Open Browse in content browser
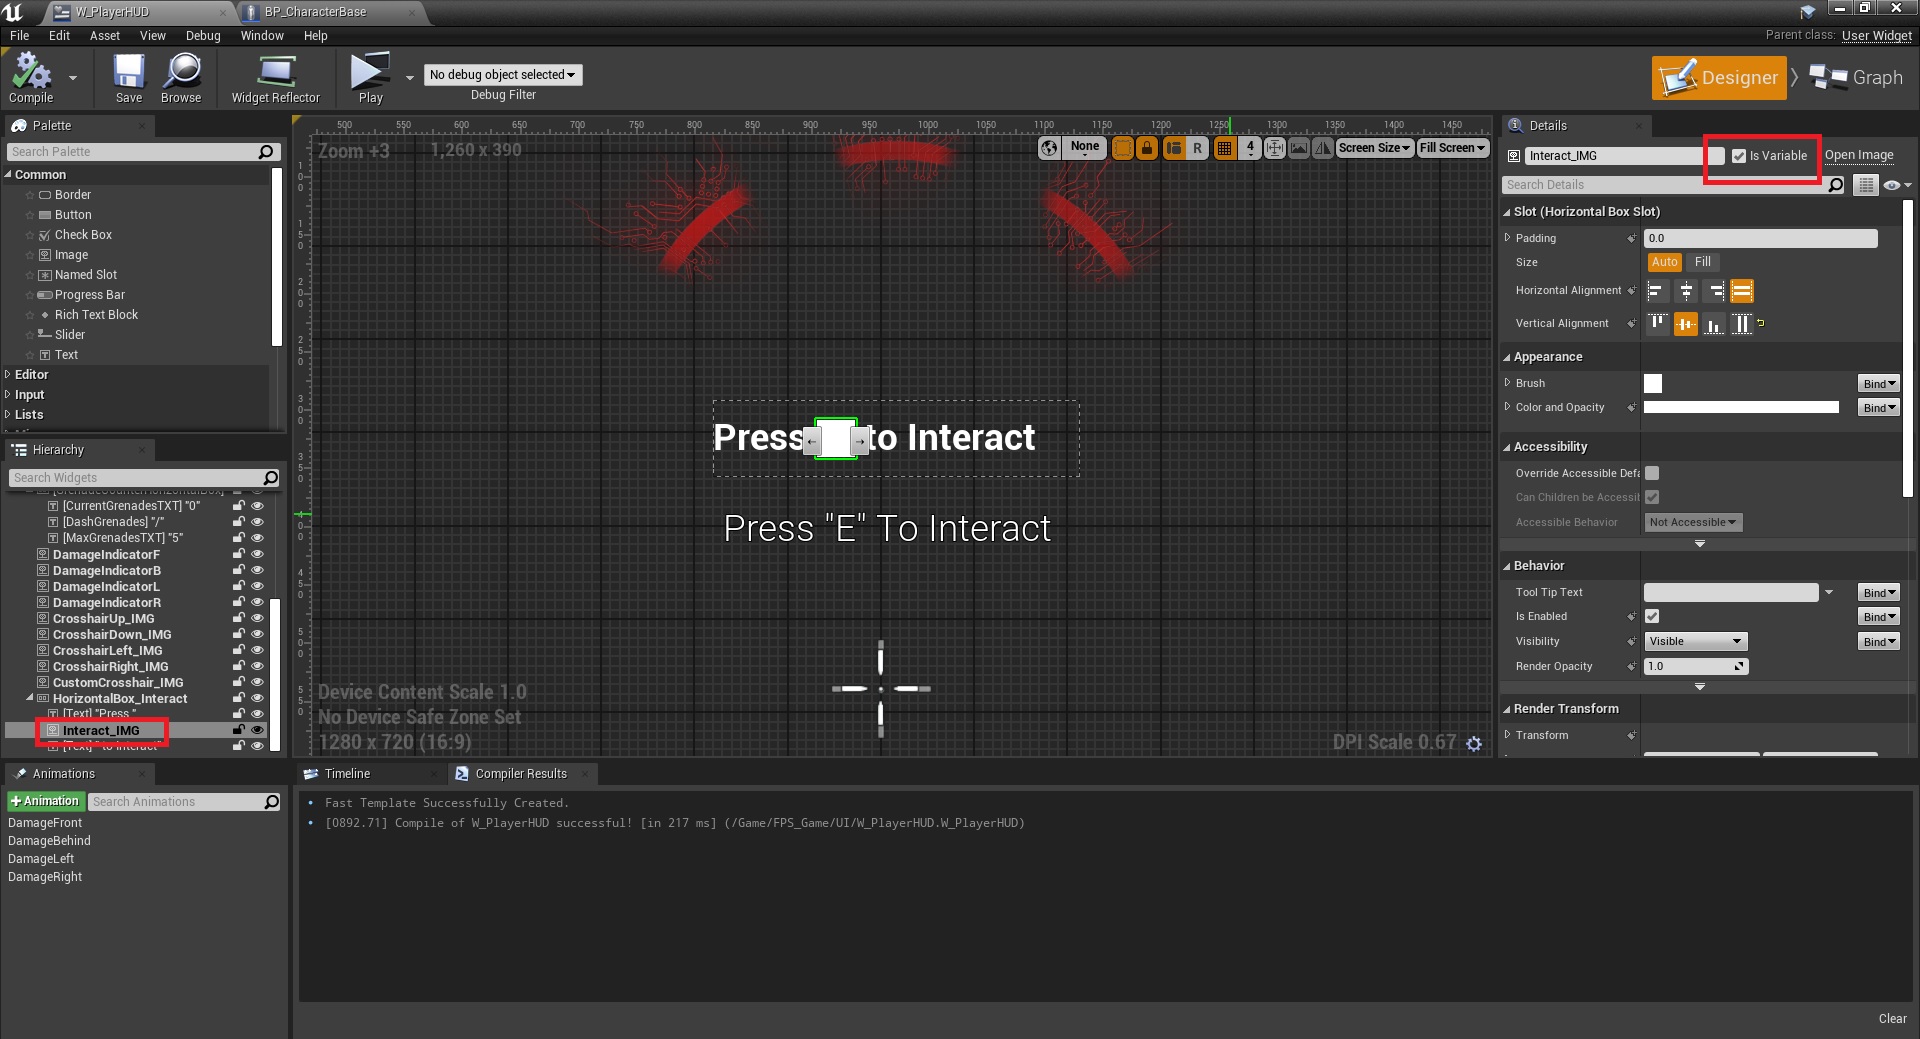Screen dimensions: 1920x1039 coord(181,77)
